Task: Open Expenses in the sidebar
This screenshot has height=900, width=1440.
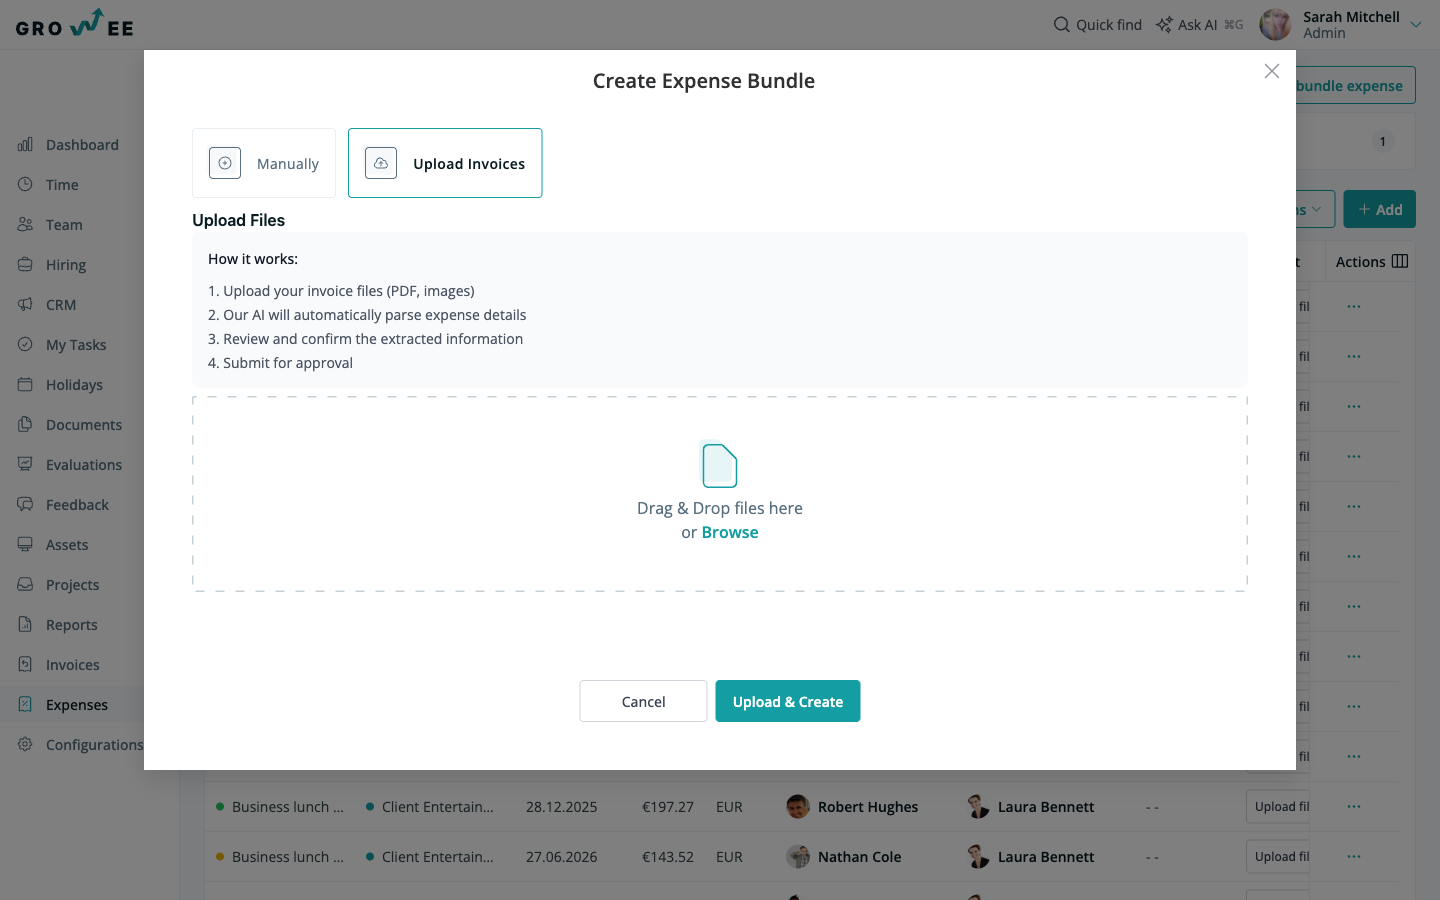Action: (x=76, y=705)
